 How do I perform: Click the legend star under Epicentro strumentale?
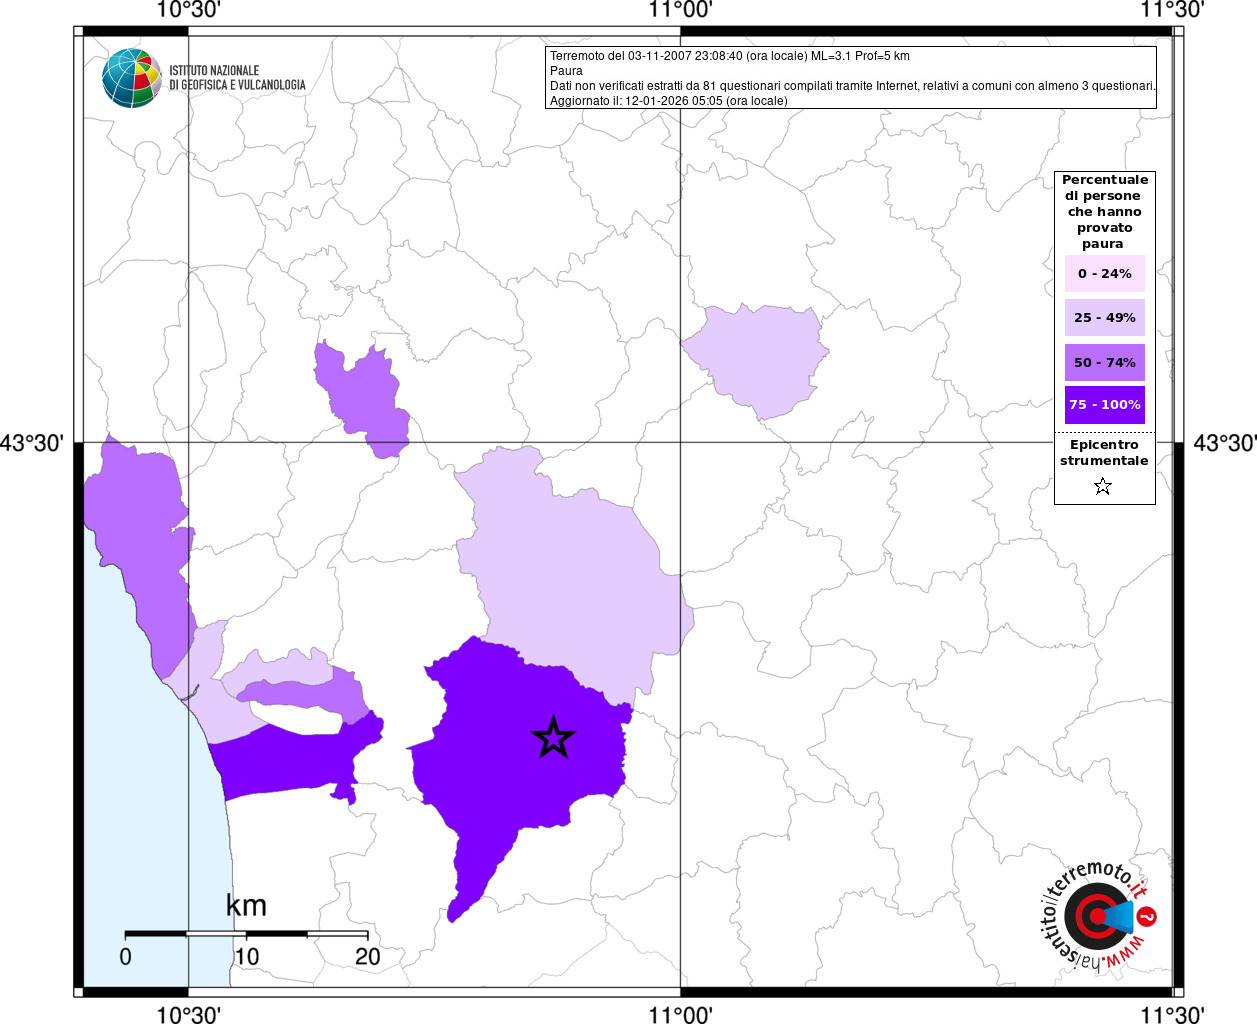[1103, 486]
